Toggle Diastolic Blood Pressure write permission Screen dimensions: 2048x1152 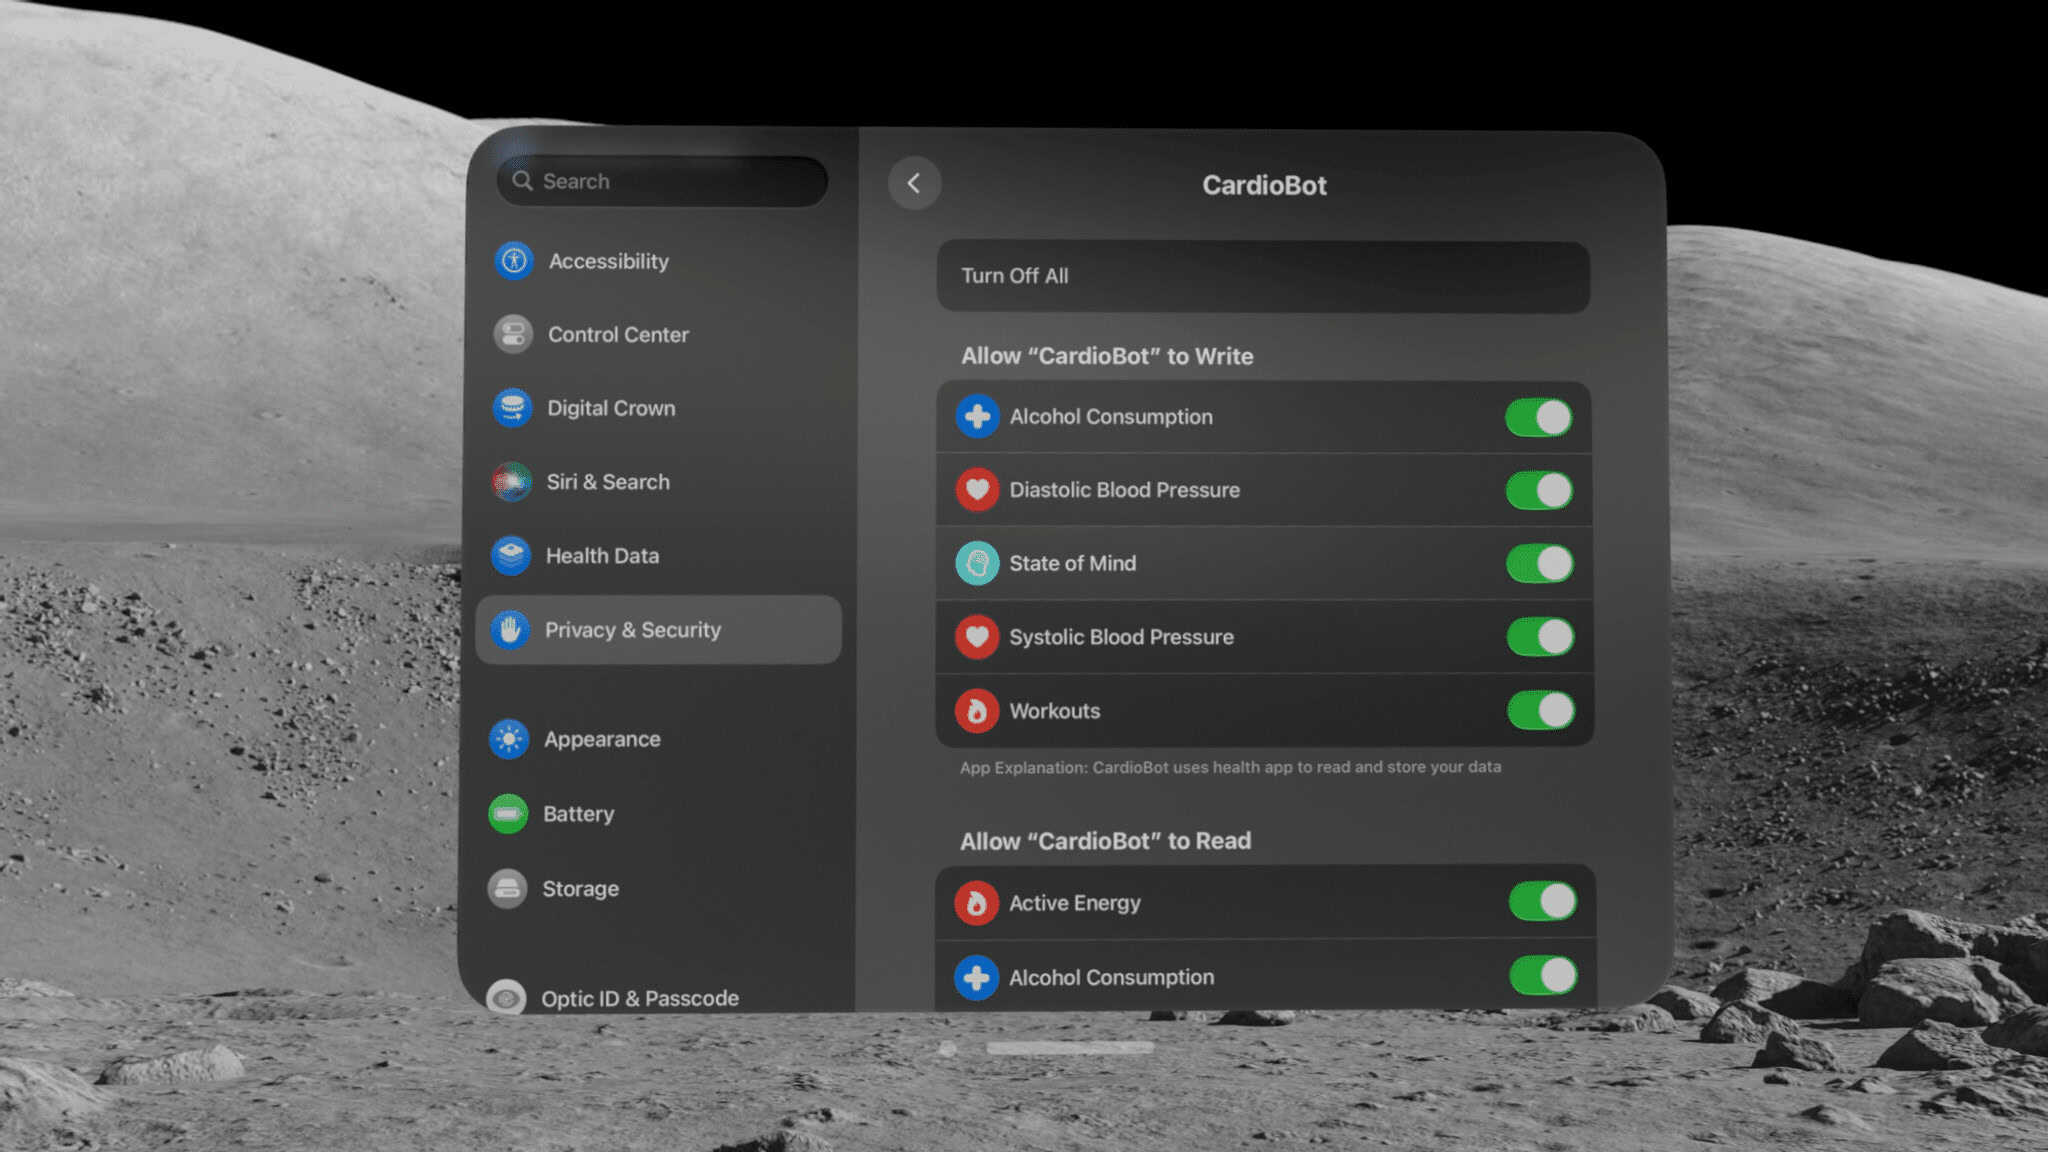[1540, 490]
